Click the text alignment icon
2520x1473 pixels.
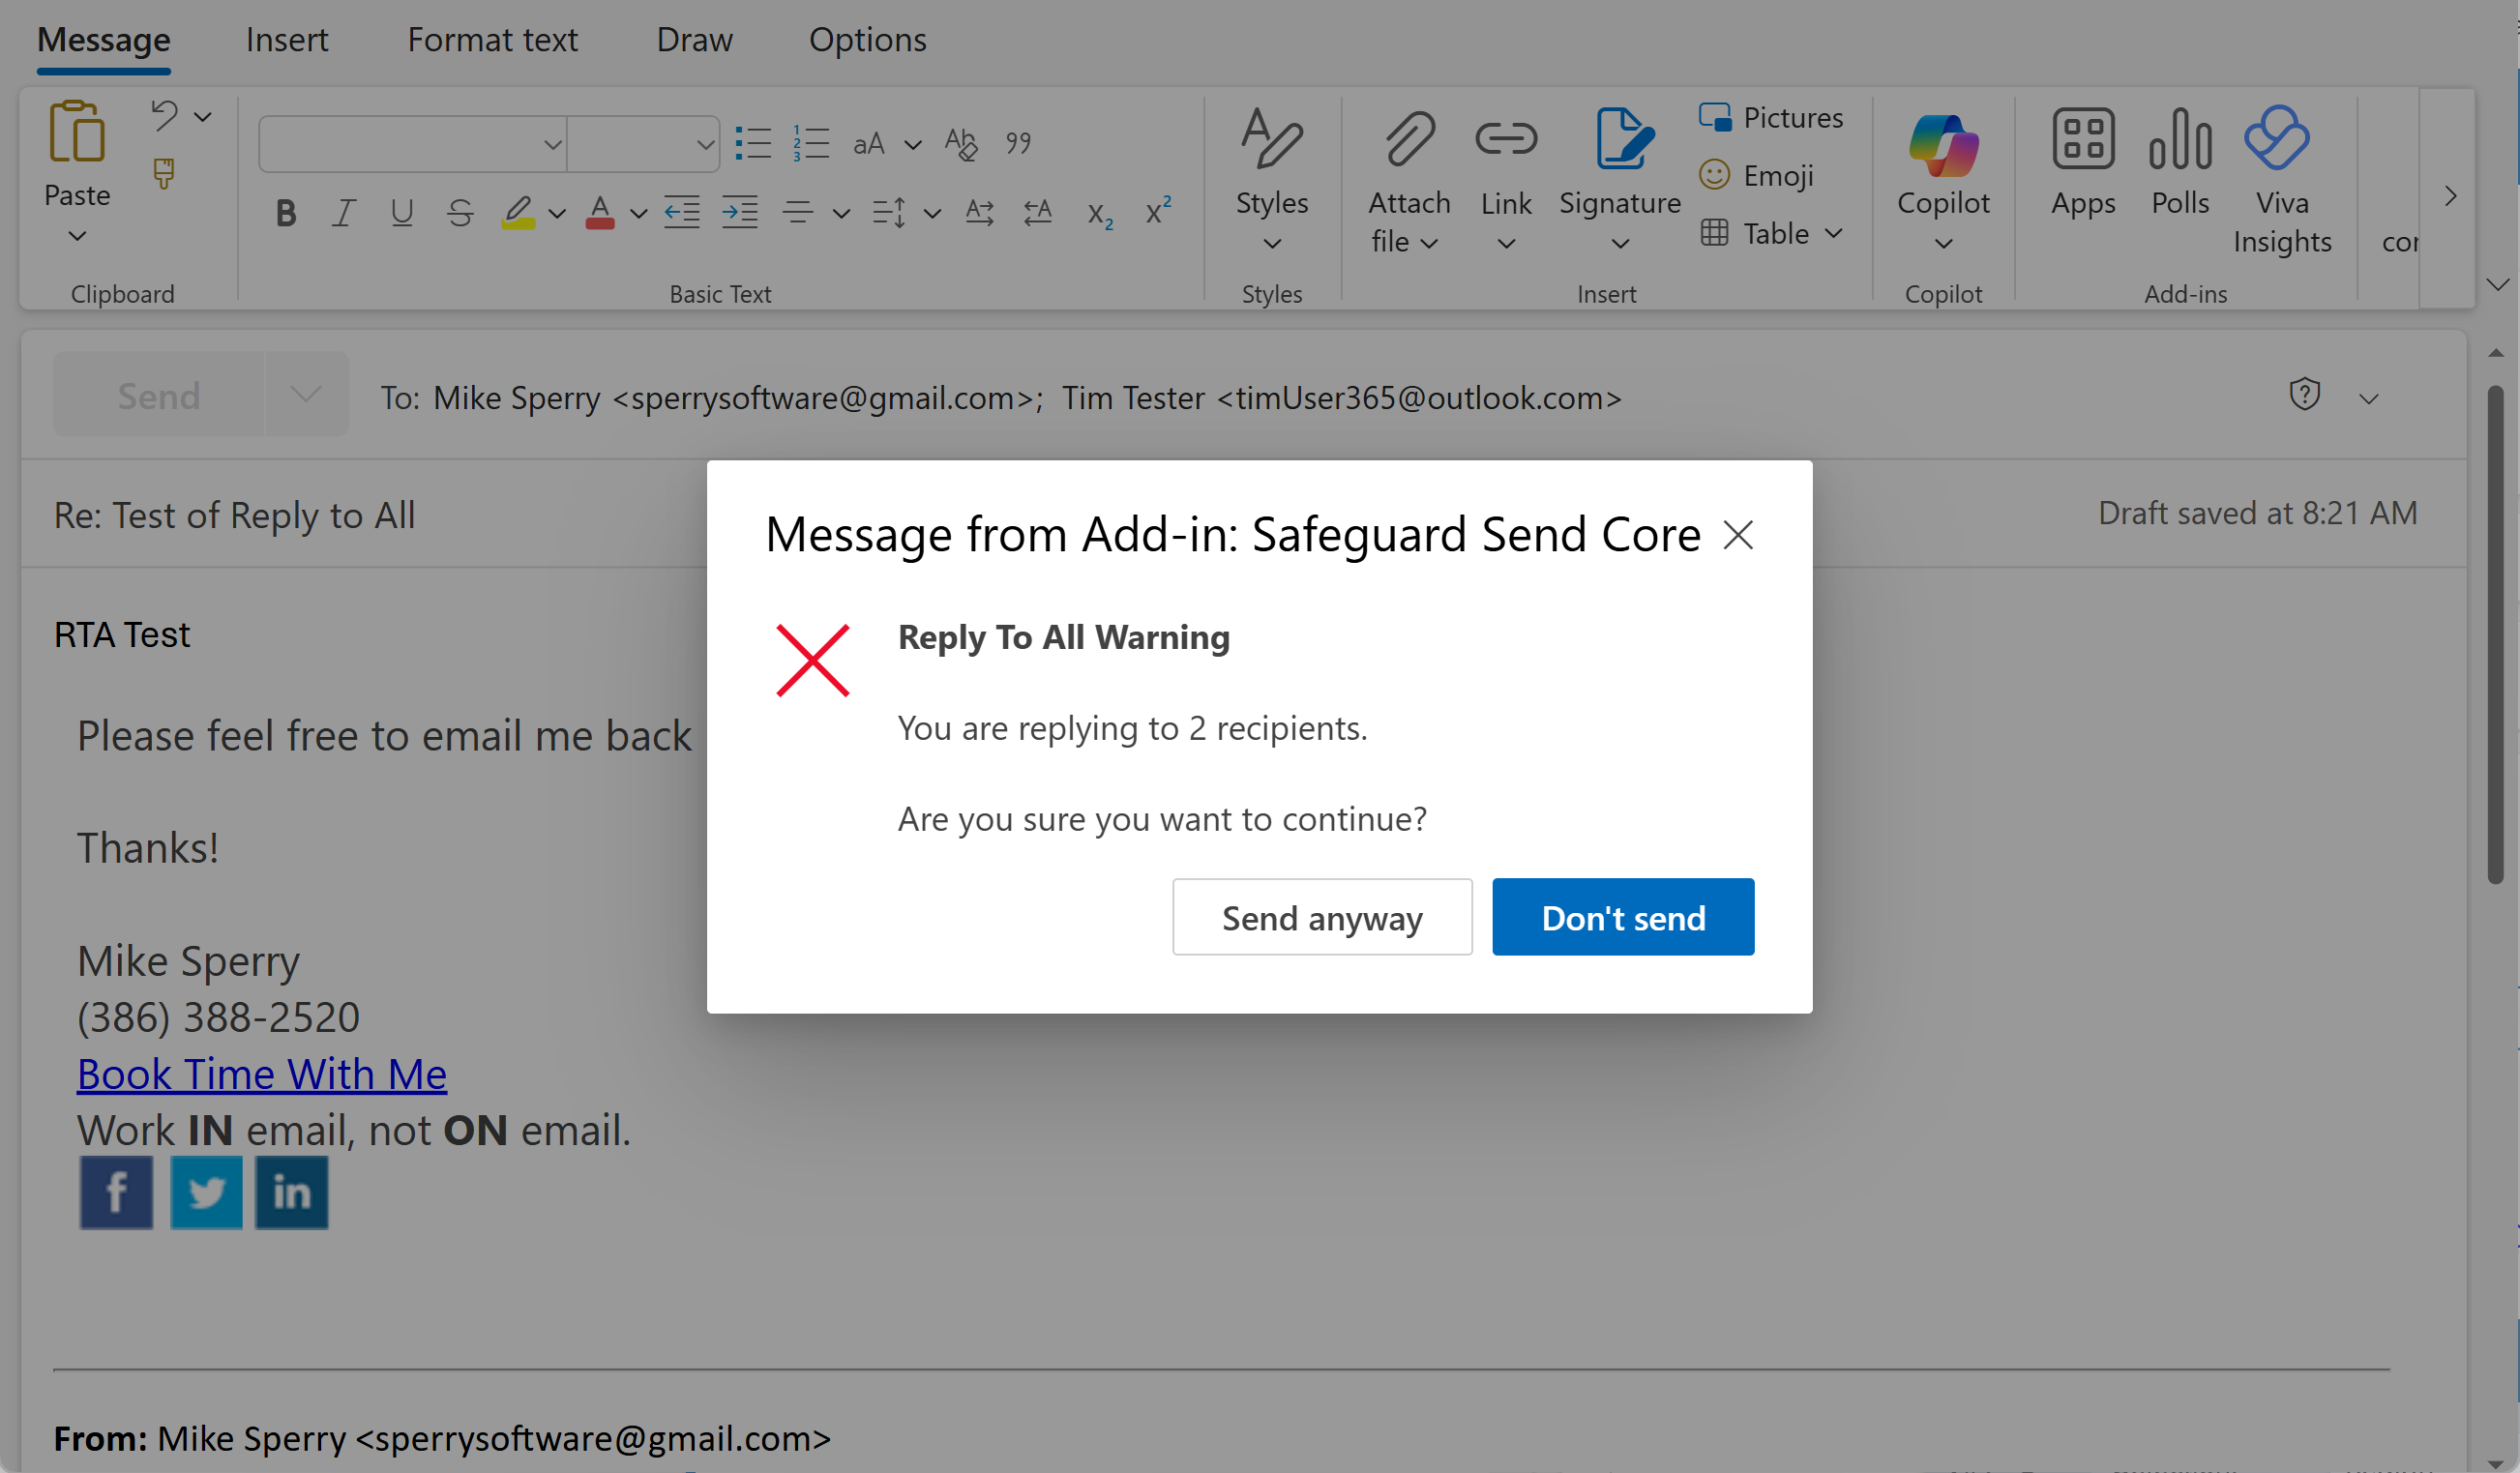point(798,212)
